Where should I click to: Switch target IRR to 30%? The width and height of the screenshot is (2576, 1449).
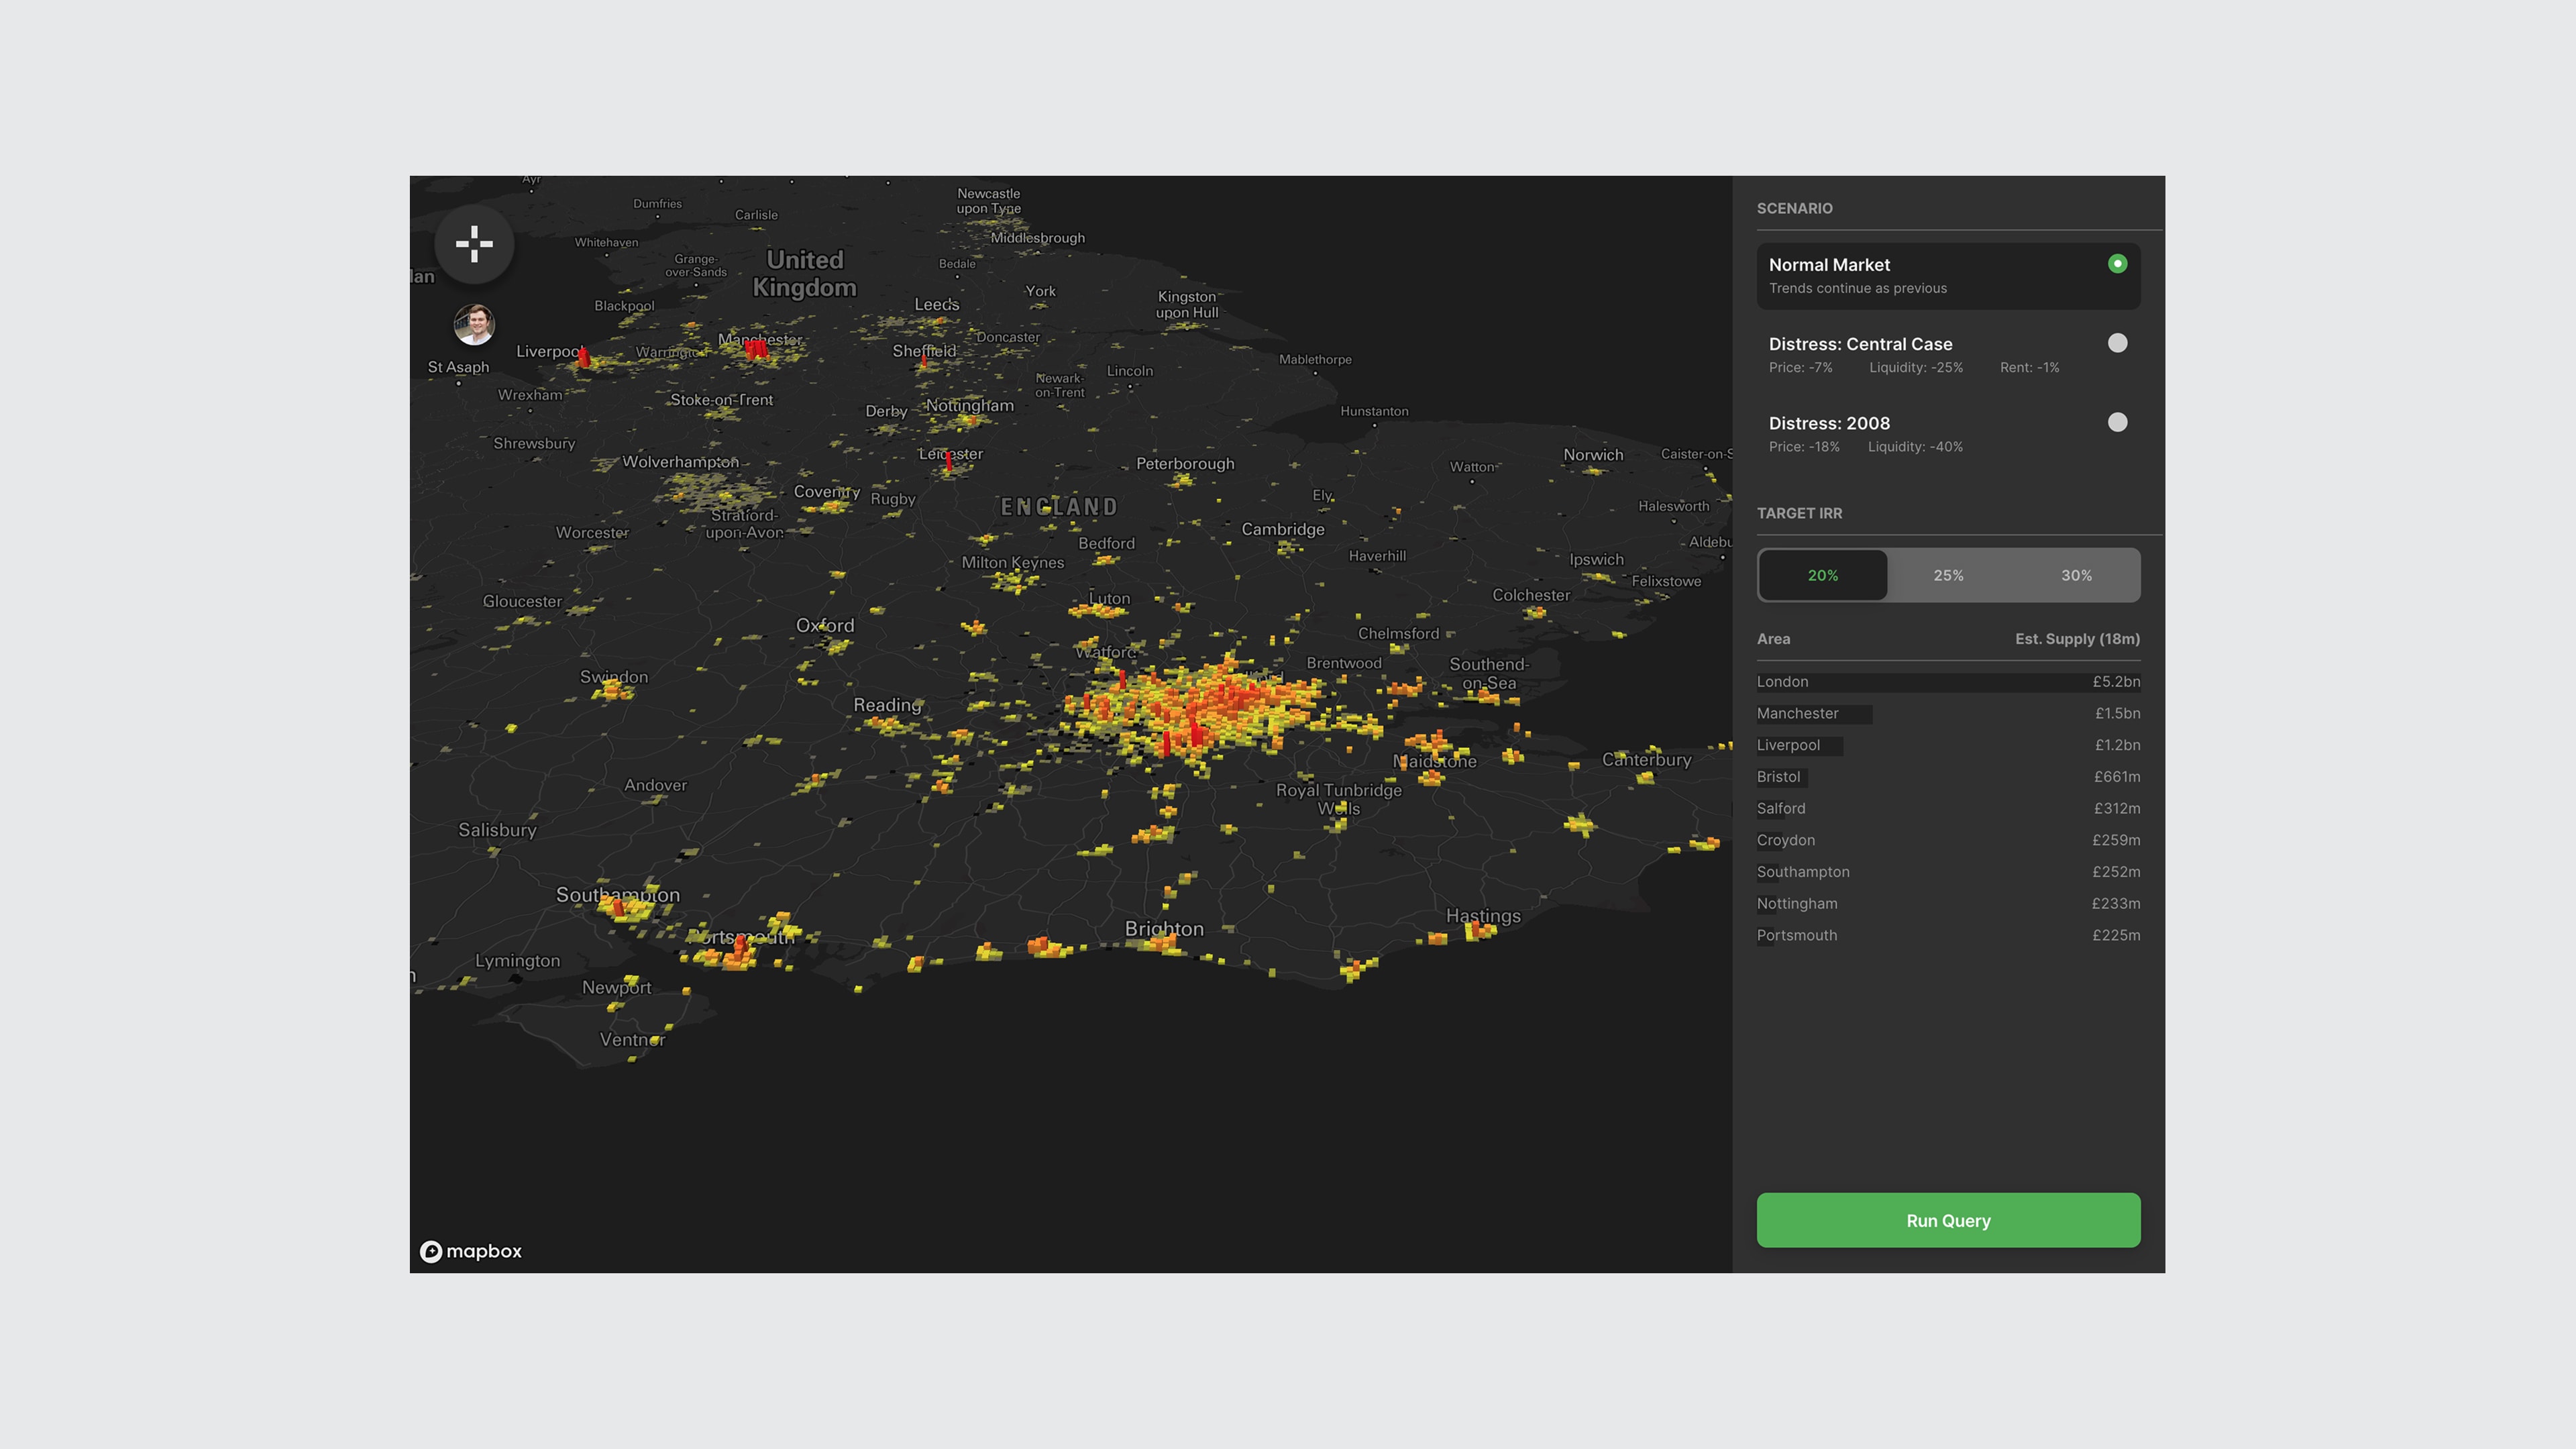2076,575
